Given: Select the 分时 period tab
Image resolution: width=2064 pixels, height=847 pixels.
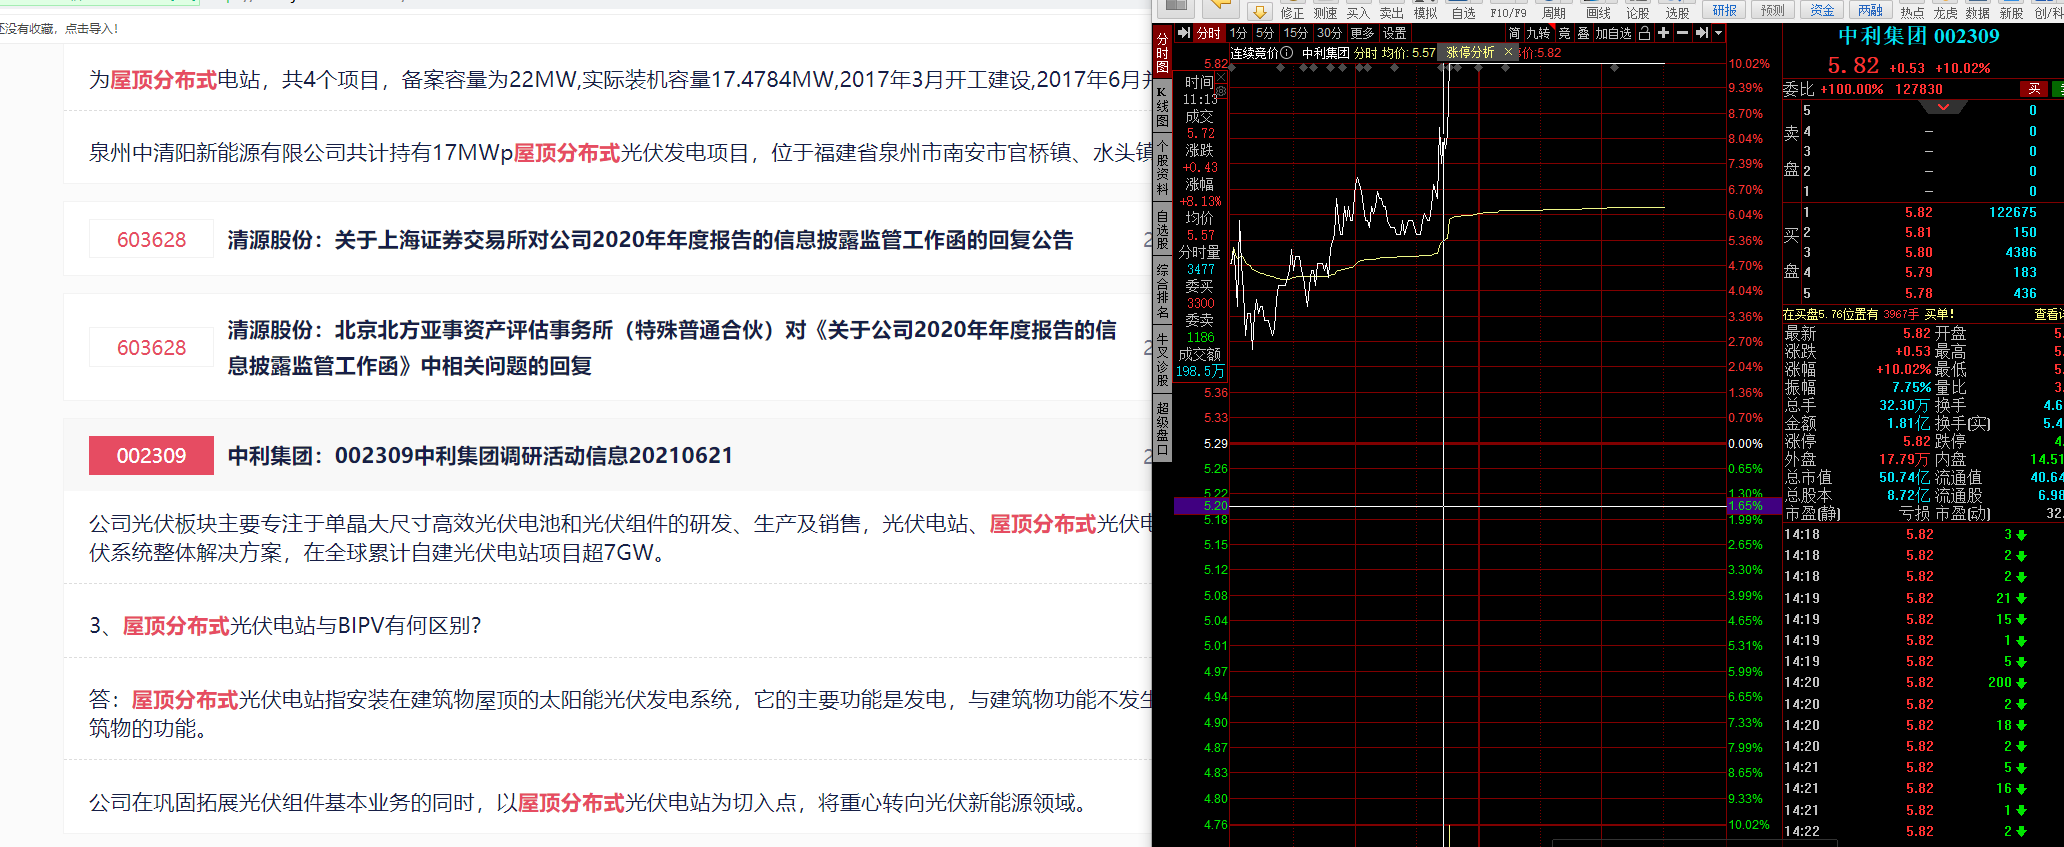Looking at the screenshot, I should (x=1209, y=33).
